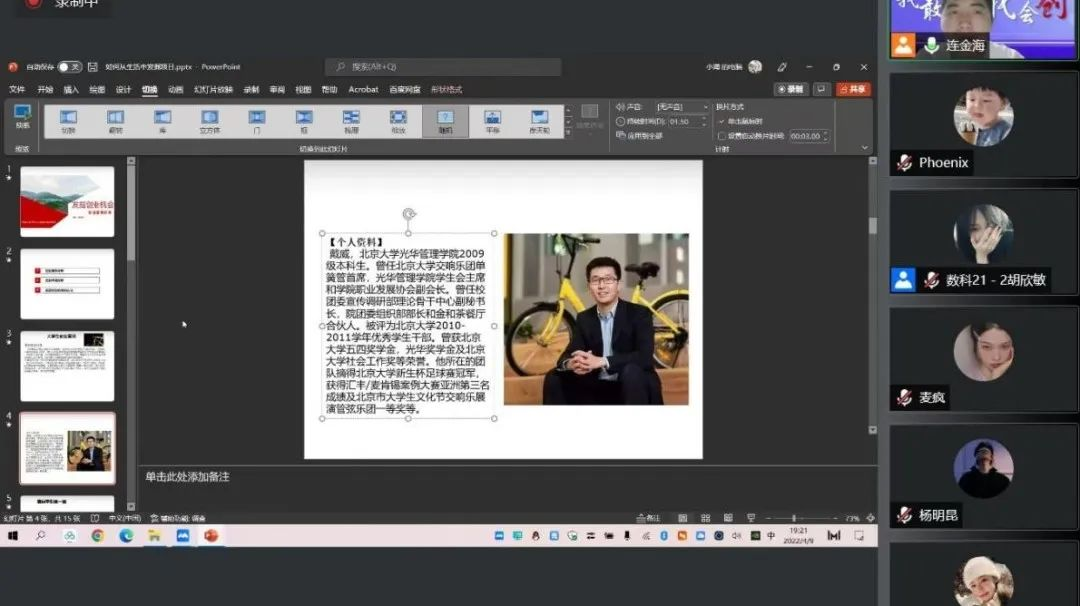Open Chrome from the Windows taskbar
Image resolution: width=1080 pixels, height=606 pixels.
coord(97,536)
